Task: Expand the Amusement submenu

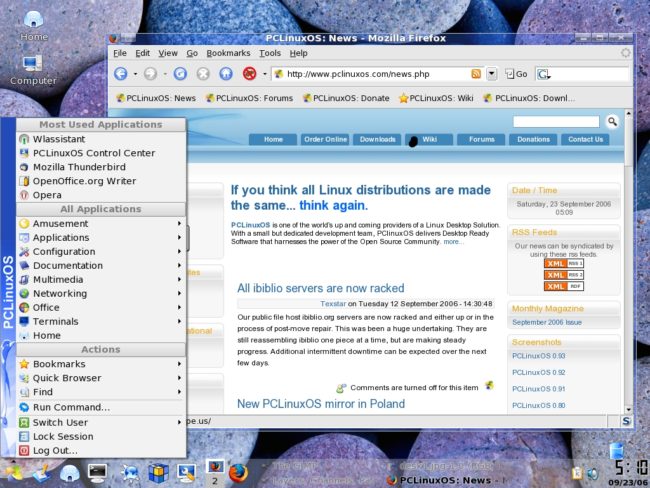Action: (101, 223)
